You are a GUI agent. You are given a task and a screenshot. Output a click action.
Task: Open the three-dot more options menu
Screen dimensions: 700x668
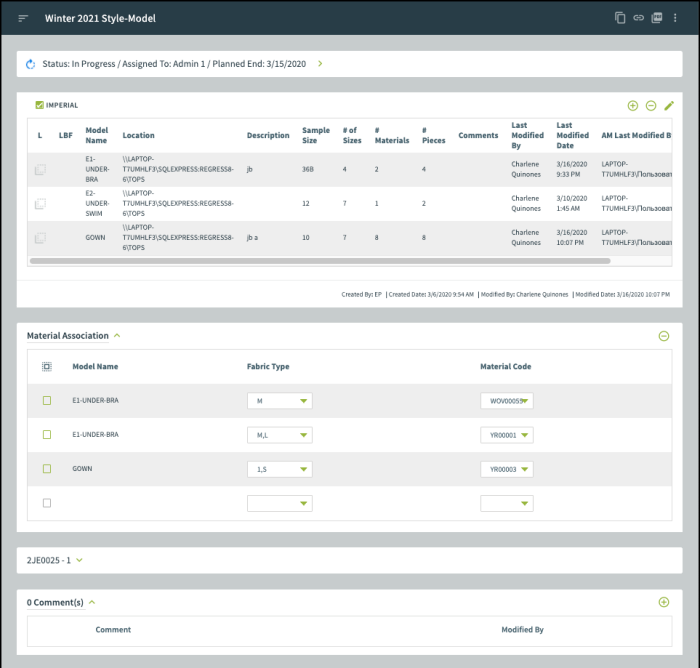tap(676, 18)
